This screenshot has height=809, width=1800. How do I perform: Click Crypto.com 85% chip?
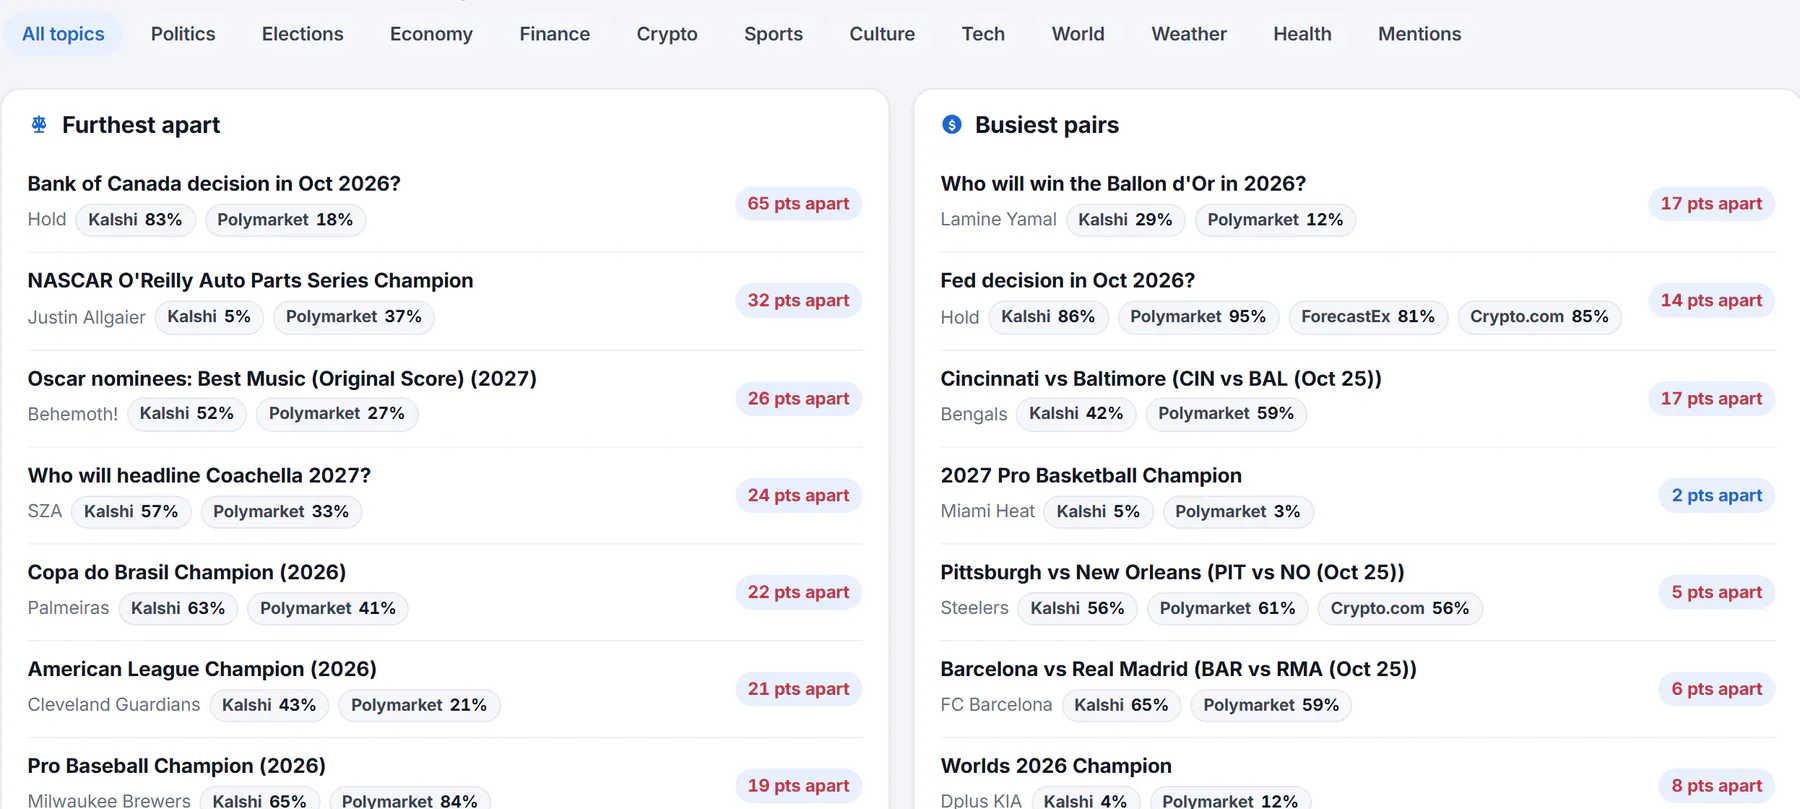coord(1539,317)
